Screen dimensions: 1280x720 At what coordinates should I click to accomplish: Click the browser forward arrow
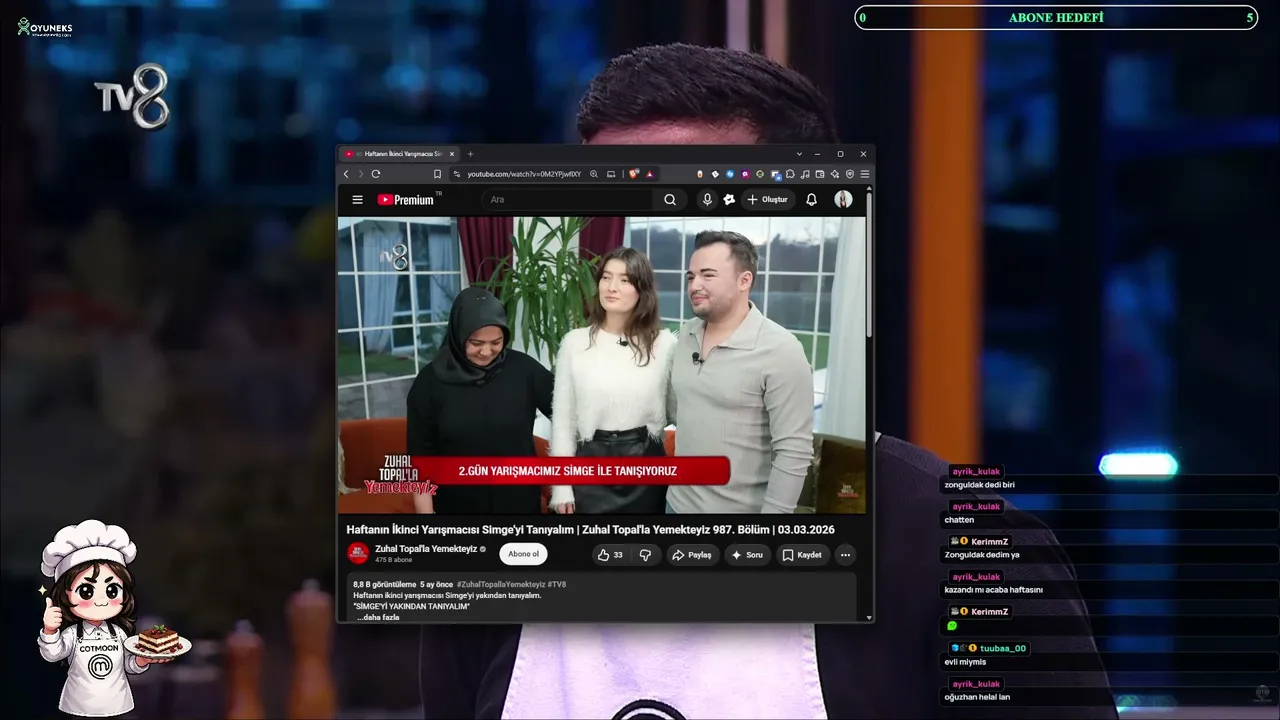(x=360, y=174)
